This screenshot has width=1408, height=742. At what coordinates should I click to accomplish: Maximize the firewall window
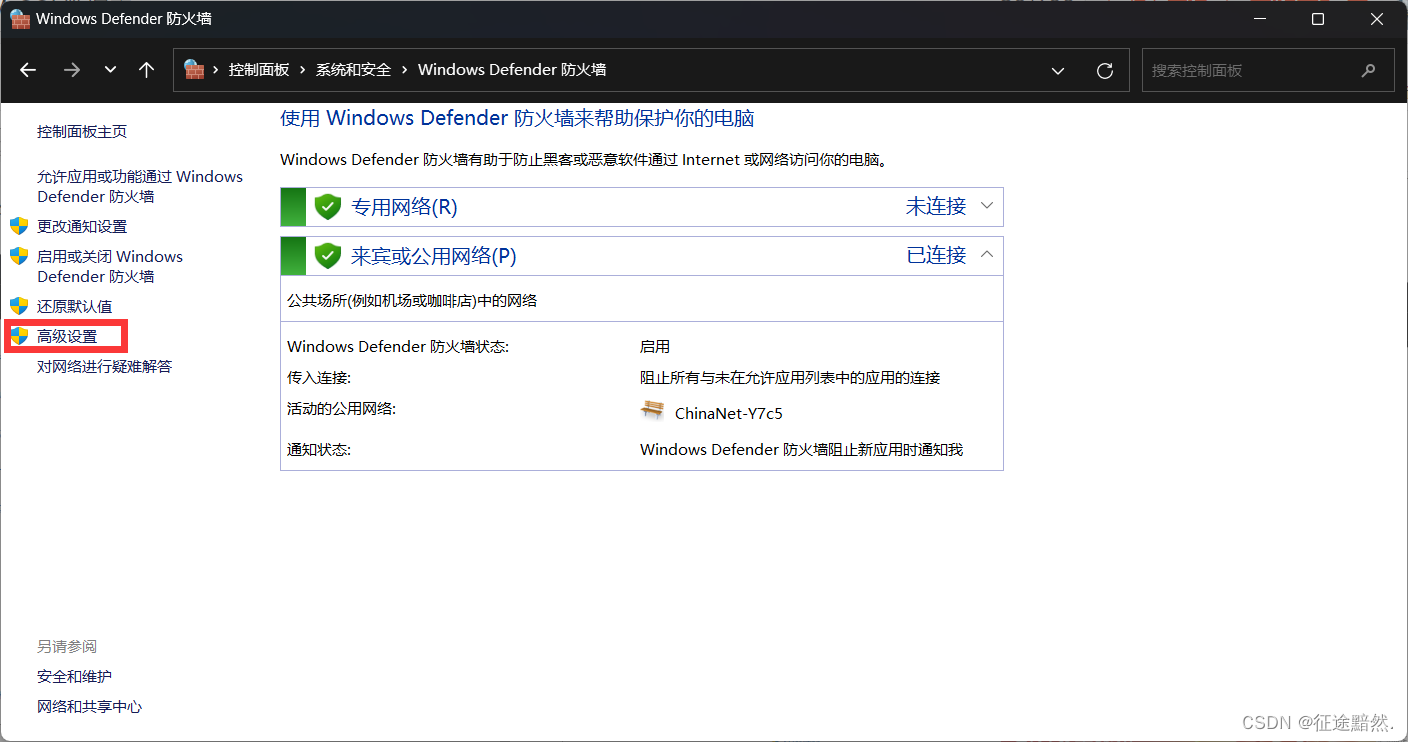[1318, 19]
